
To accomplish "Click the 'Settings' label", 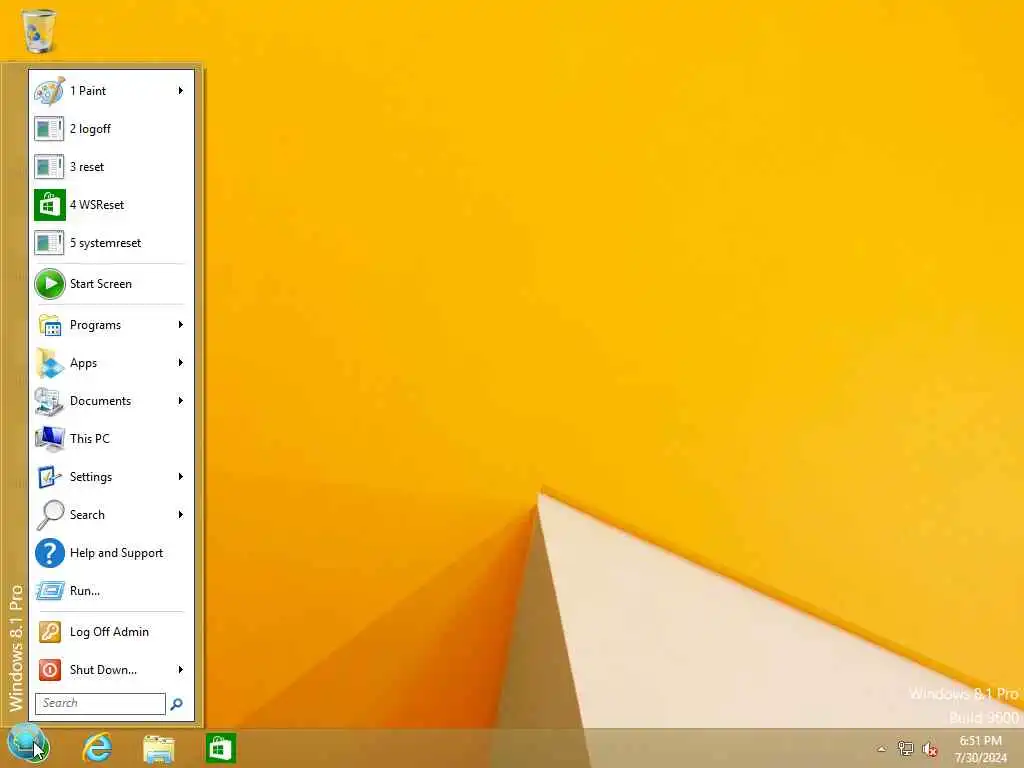I will click(91, 477).
